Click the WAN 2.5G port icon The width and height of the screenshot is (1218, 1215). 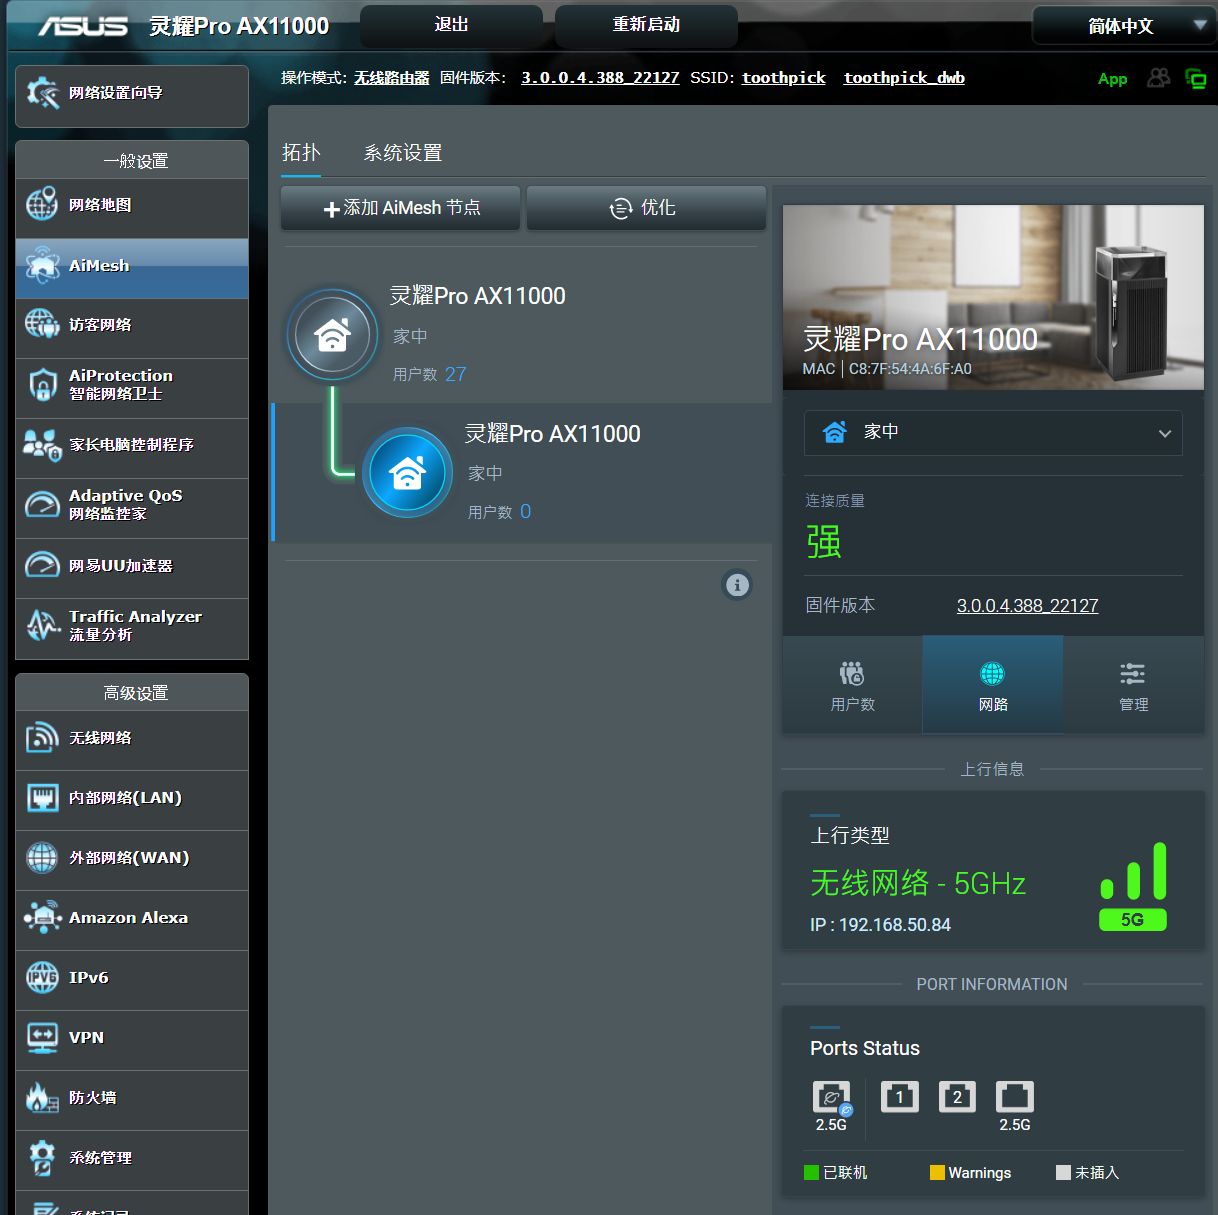click(831, 1098)
